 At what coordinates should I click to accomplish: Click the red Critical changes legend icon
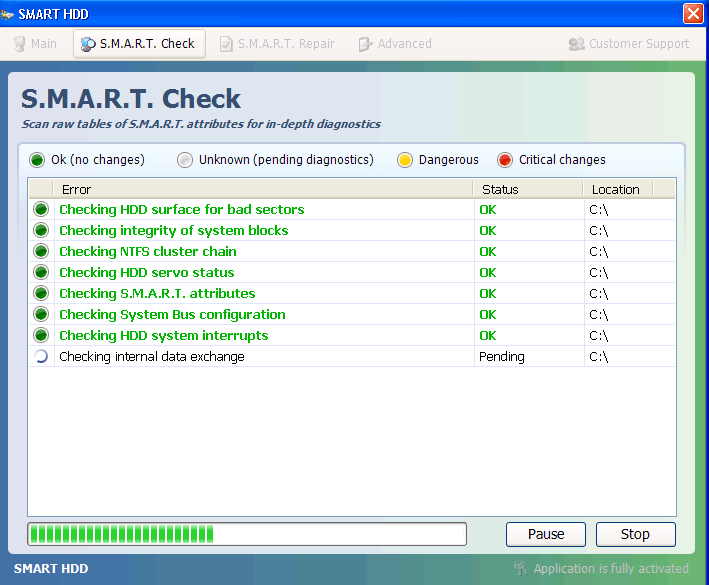coord(505,160)
